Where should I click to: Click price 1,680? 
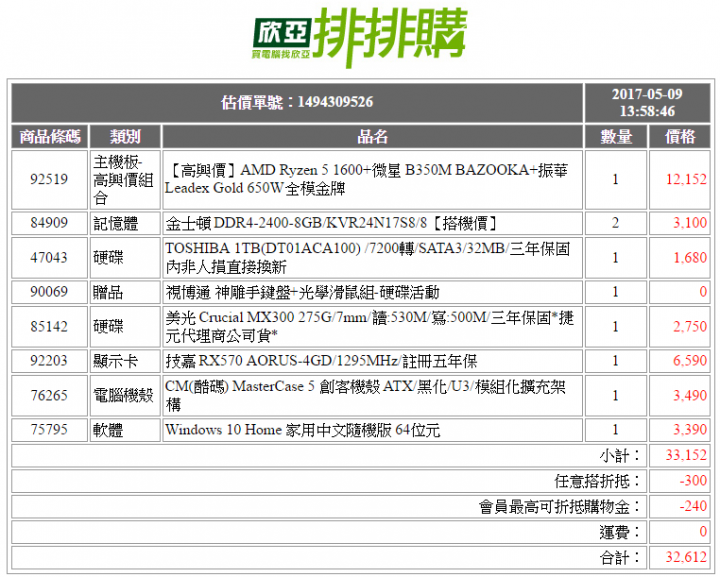click(x=690, y=258)
